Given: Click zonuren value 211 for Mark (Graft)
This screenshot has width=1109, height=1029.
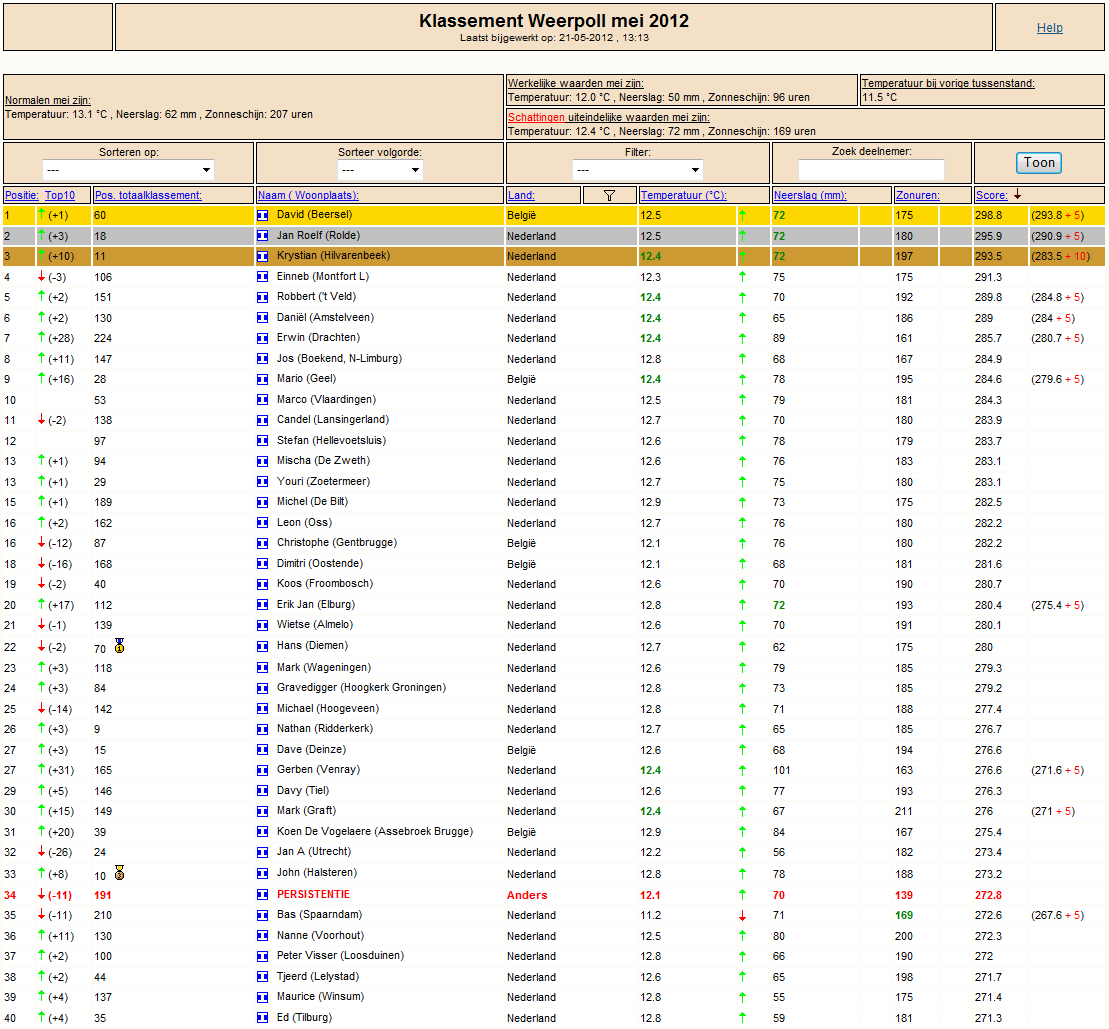Looking at the screenshot, I should pos(903,811).
